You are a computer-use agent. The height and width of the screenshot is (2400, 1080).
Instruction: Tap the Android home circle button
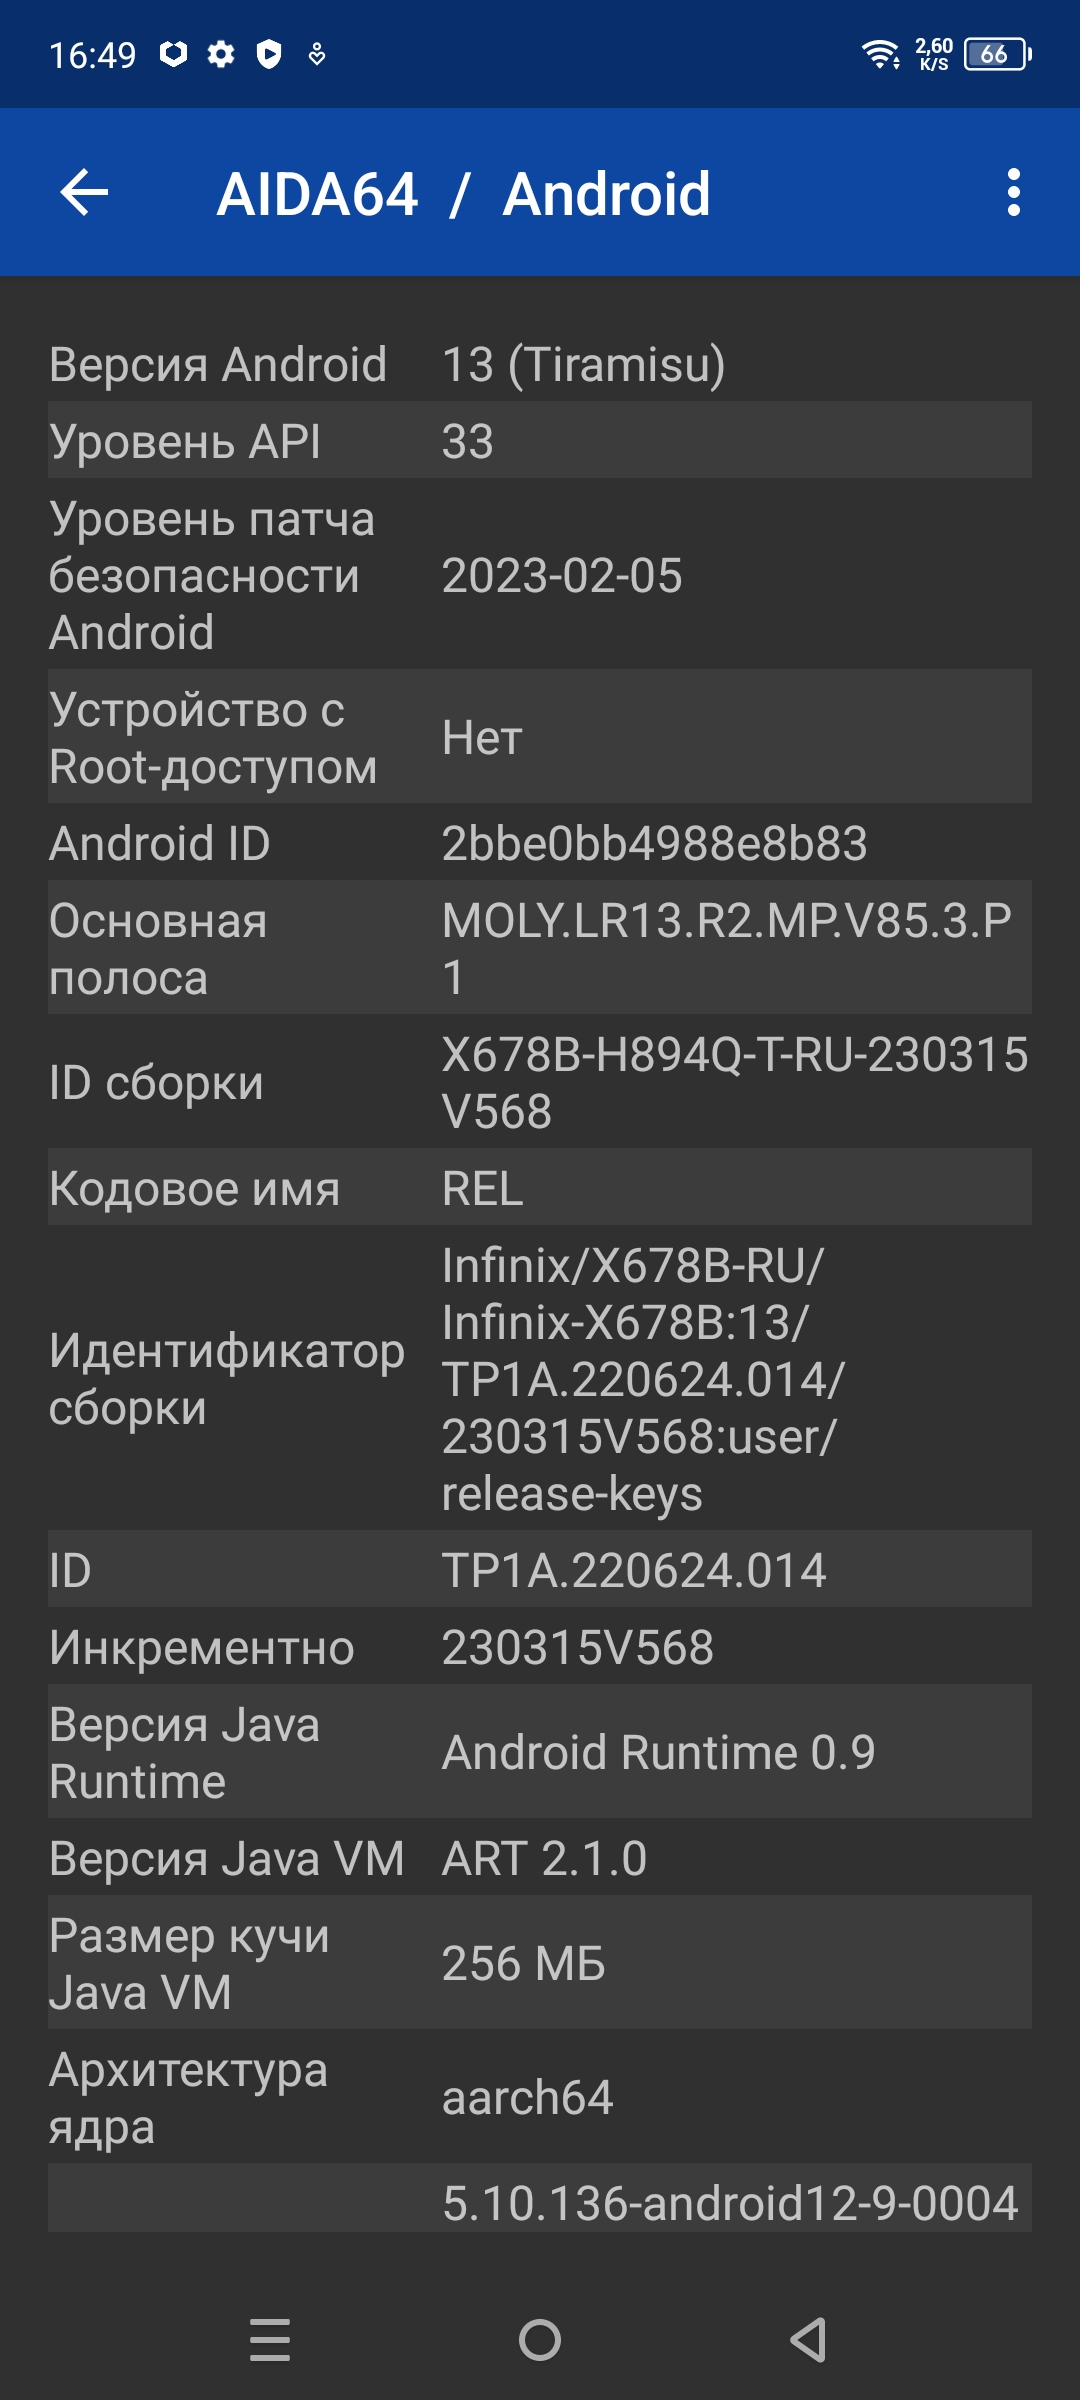pos(540,2340)
